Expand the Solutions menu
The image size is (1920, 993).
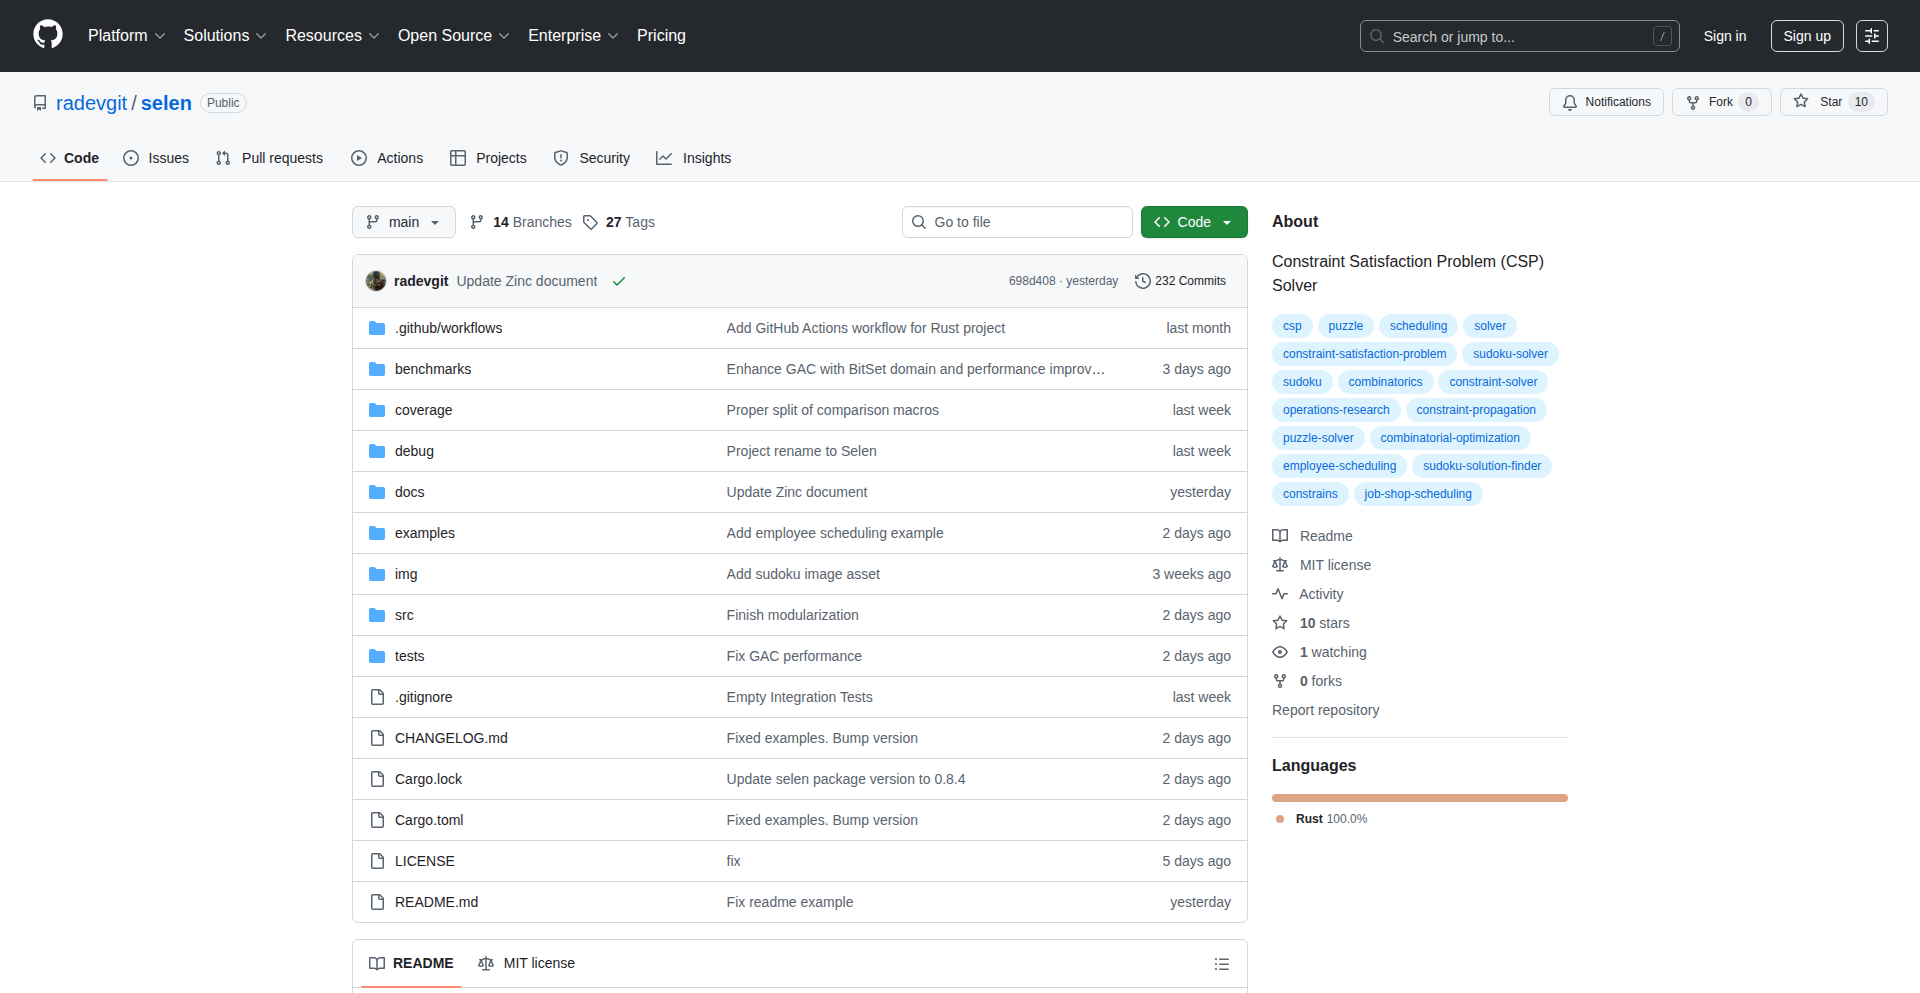point(225,36)
